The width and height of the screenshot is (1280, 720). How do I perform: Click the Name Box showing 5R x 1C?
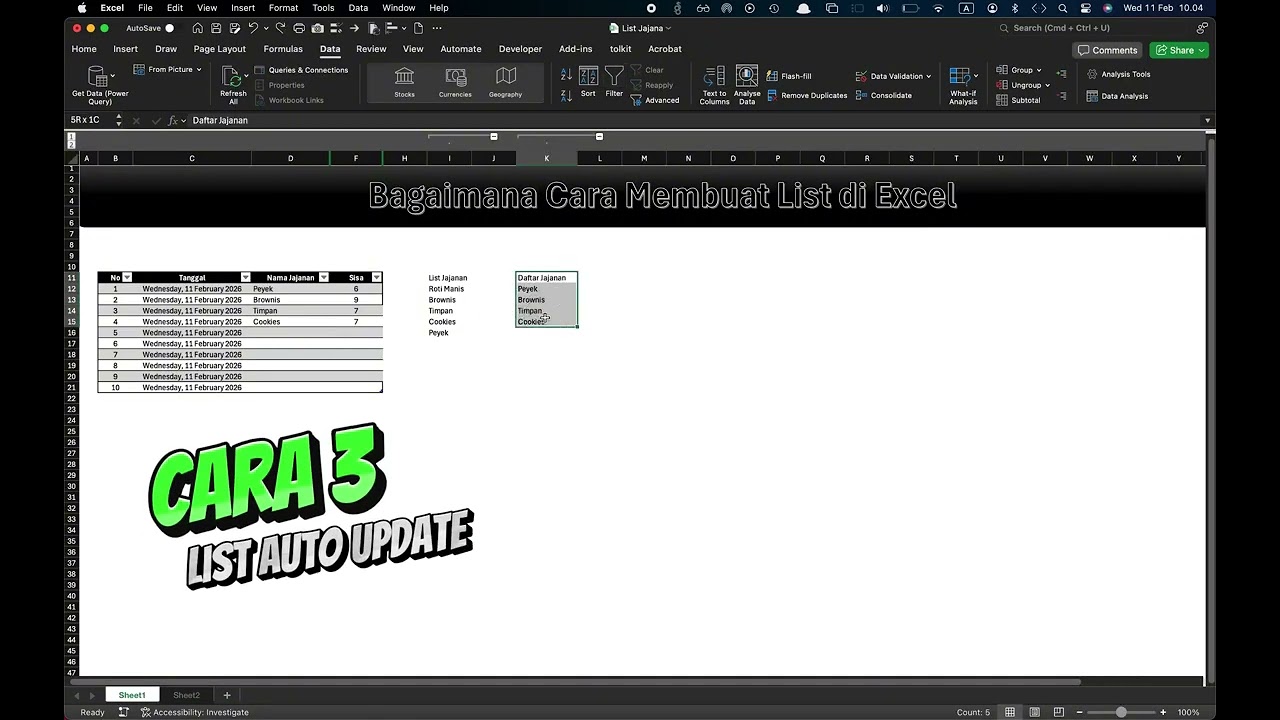[93, 120]
